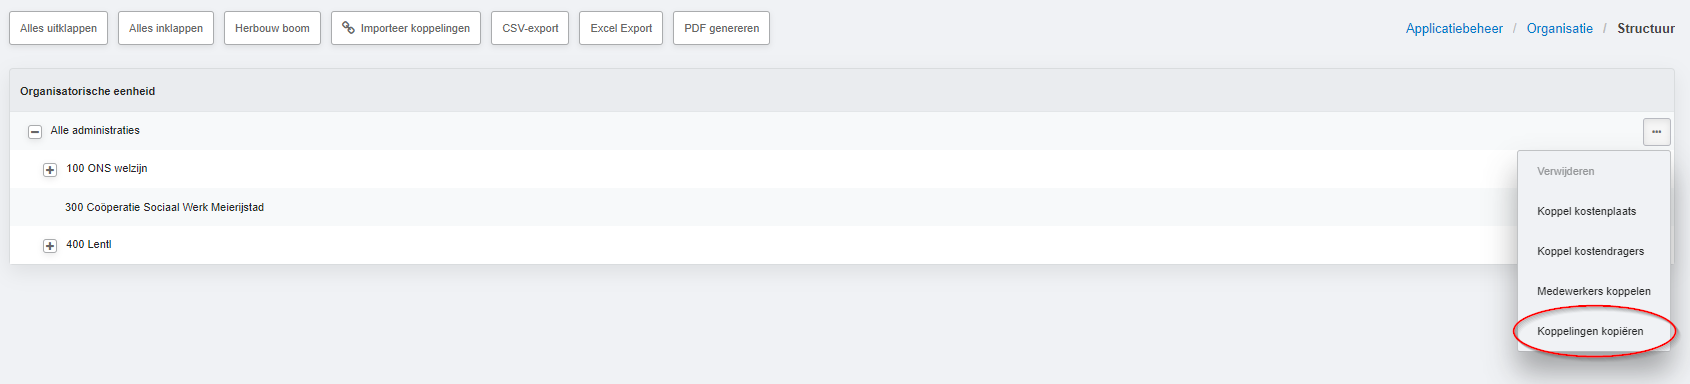This screenshot has width=1690, height=384.
Task: Click the Alles uitklappen button
Action: click(59, 28)
